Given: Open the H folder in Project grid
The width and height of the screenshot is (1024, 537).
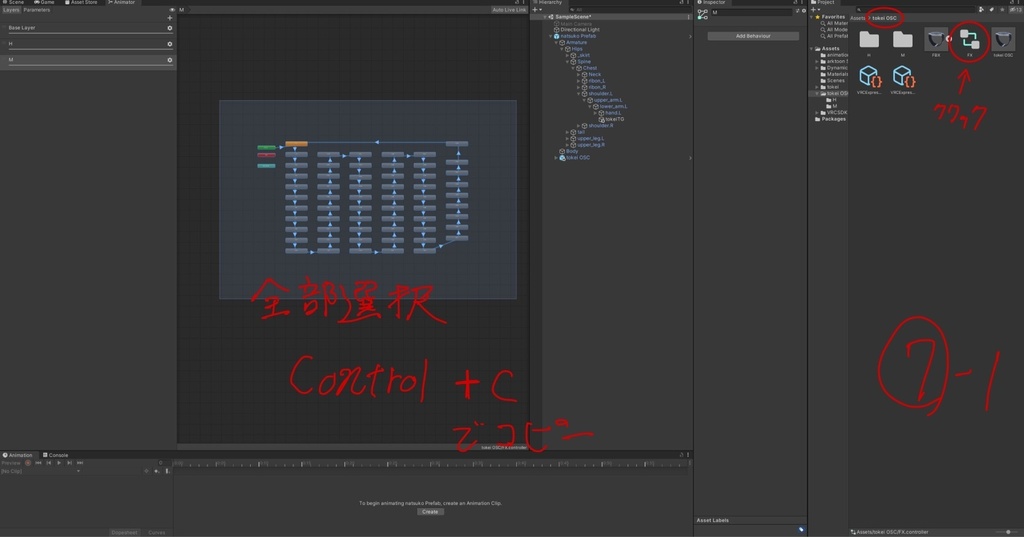Looking at the screenshot, I should pyautogui.click(x=869, y=40).
